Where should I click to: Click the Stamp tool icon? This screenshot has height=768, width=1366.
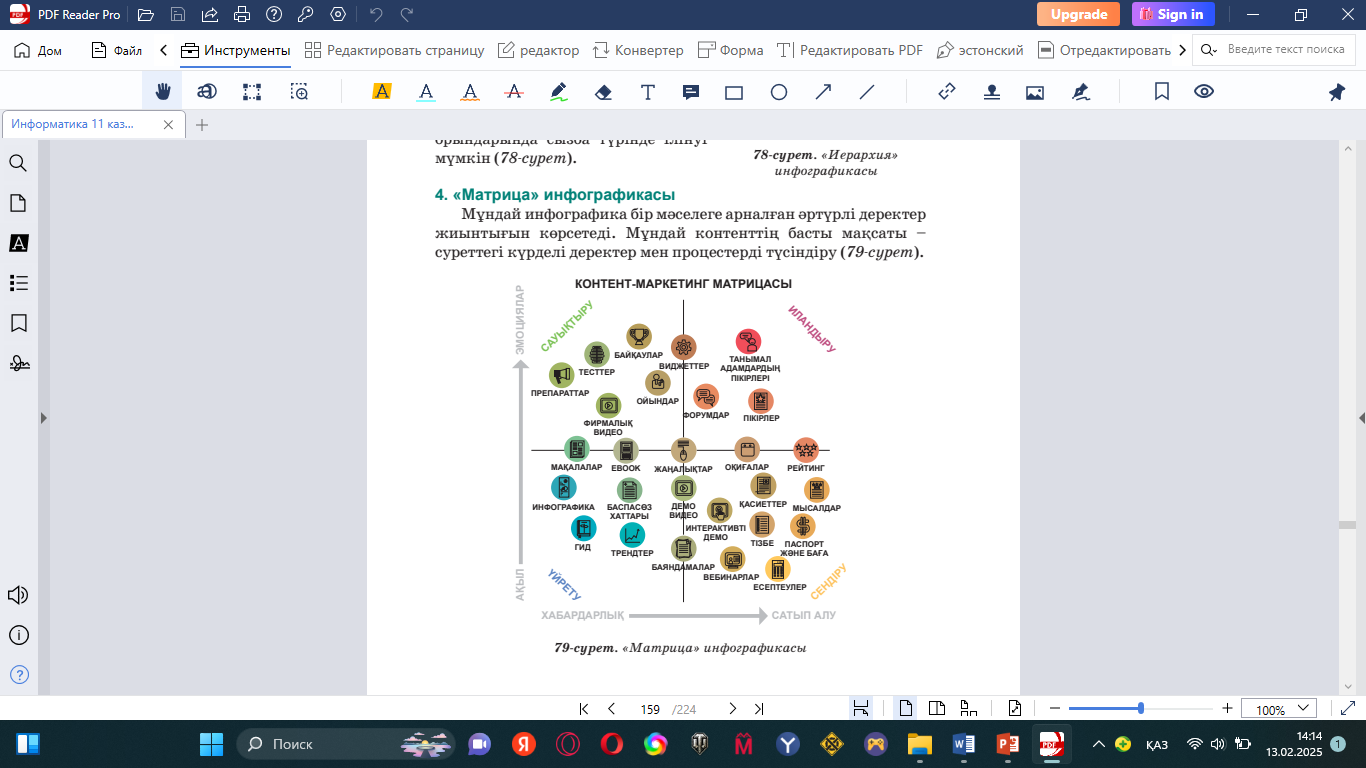tap(991, 92)
